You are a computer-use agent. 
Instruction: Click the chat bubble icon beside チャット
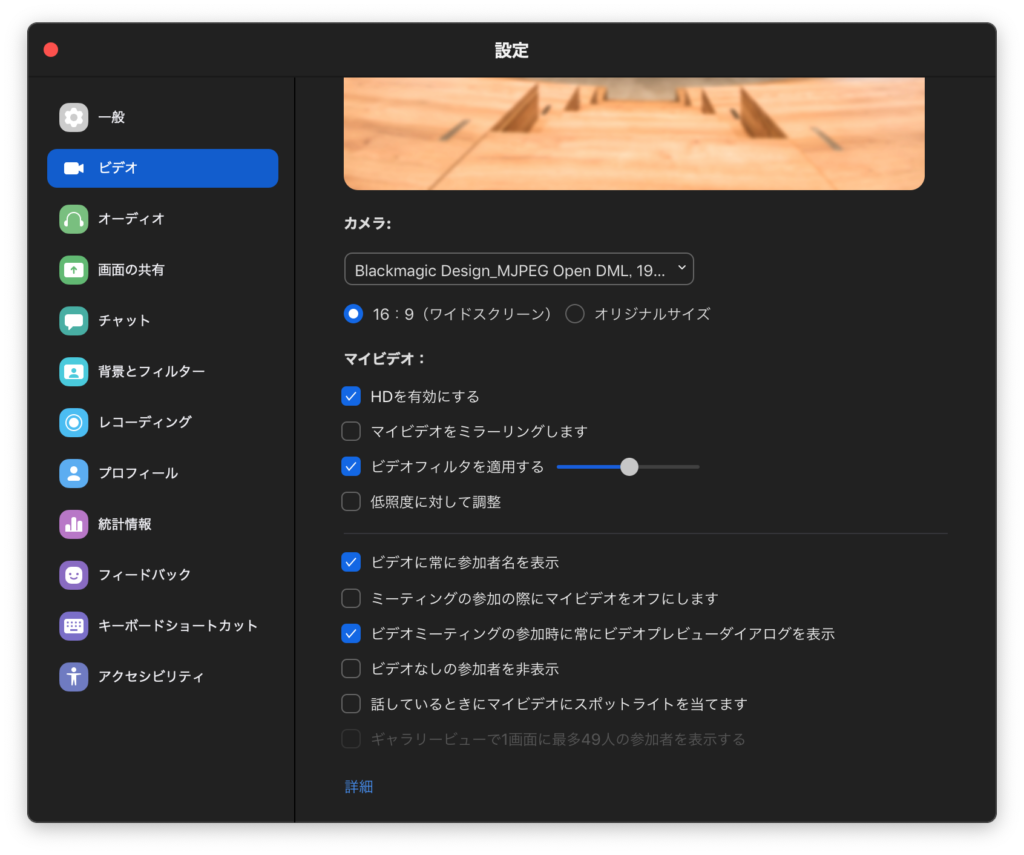click(74, 321)
